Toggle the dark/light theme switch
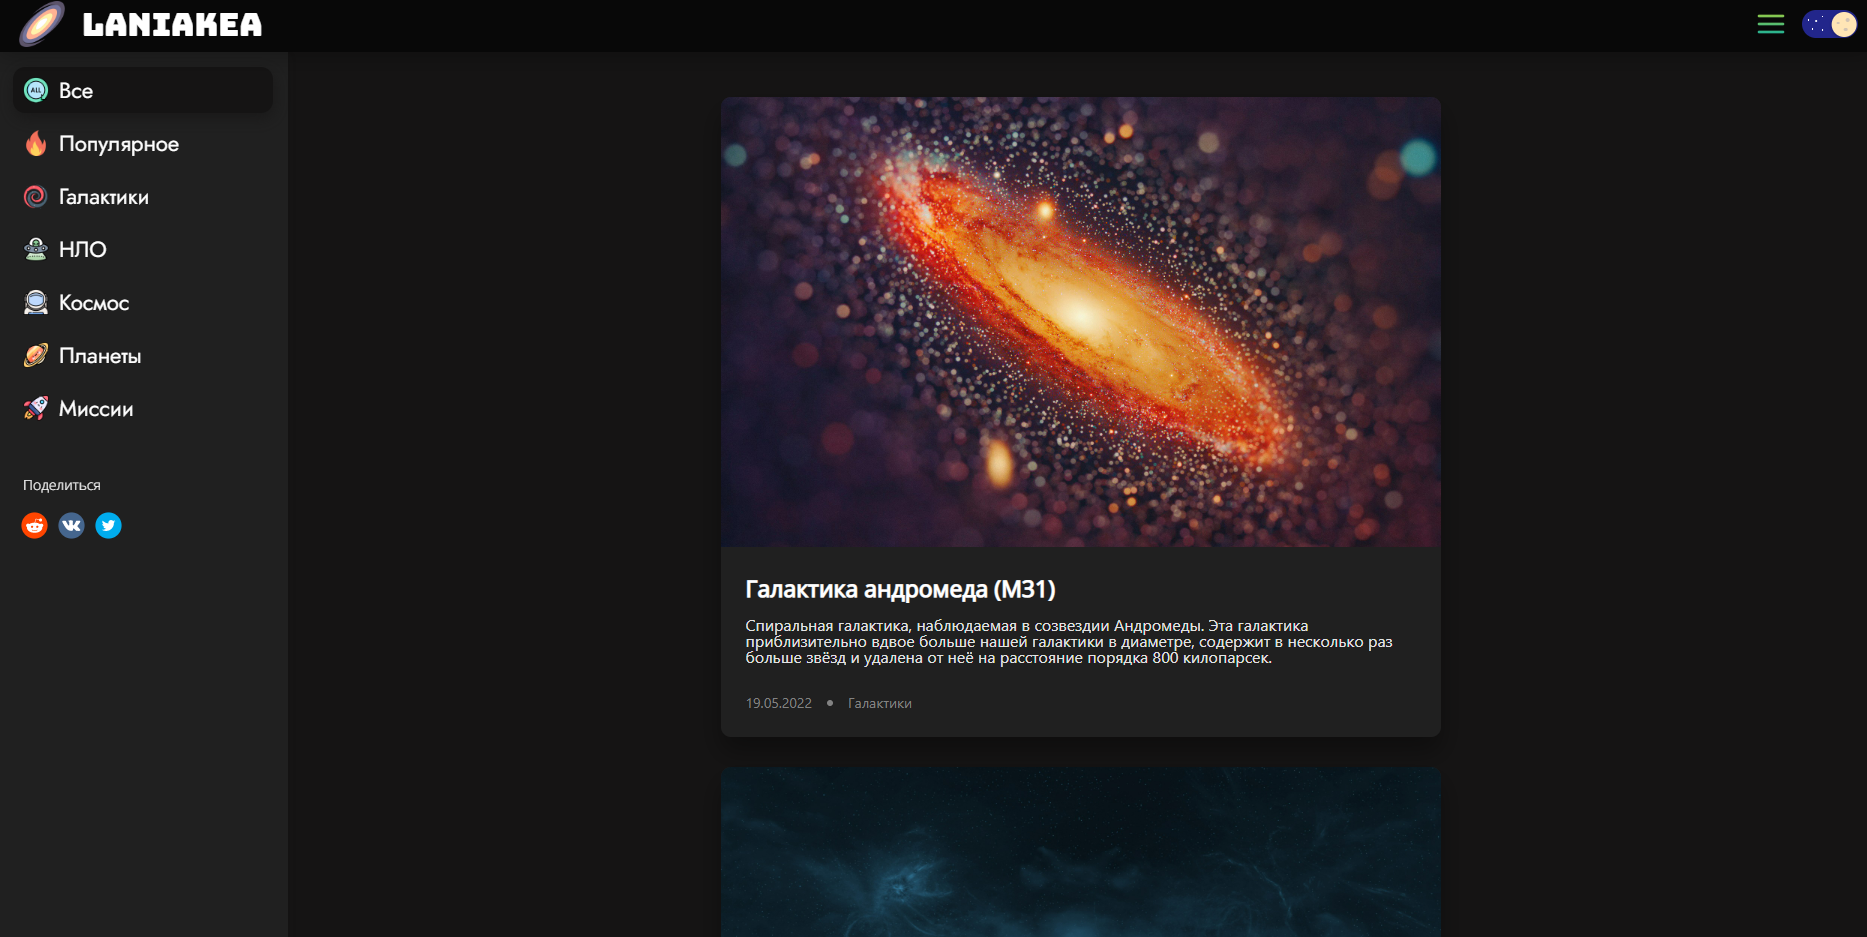This screenshot has width=1867, height=937. pos(1829,24)
